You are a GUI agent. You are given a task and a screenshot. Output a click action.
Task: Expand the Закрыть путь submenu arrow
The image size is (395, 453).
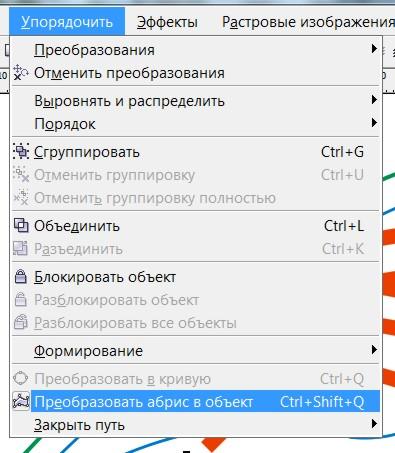[374, 424]
